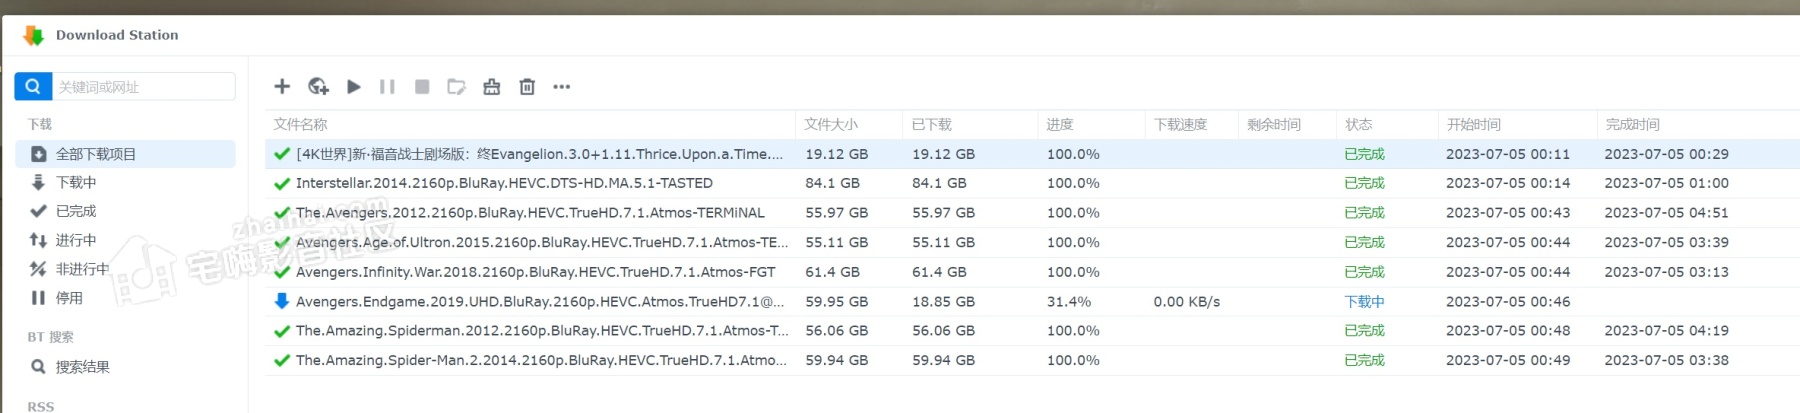Select The.Amazing.Spider-Man.2.2014 download row
Viewport: 1800px width, 413px height.
[1032, 360]
